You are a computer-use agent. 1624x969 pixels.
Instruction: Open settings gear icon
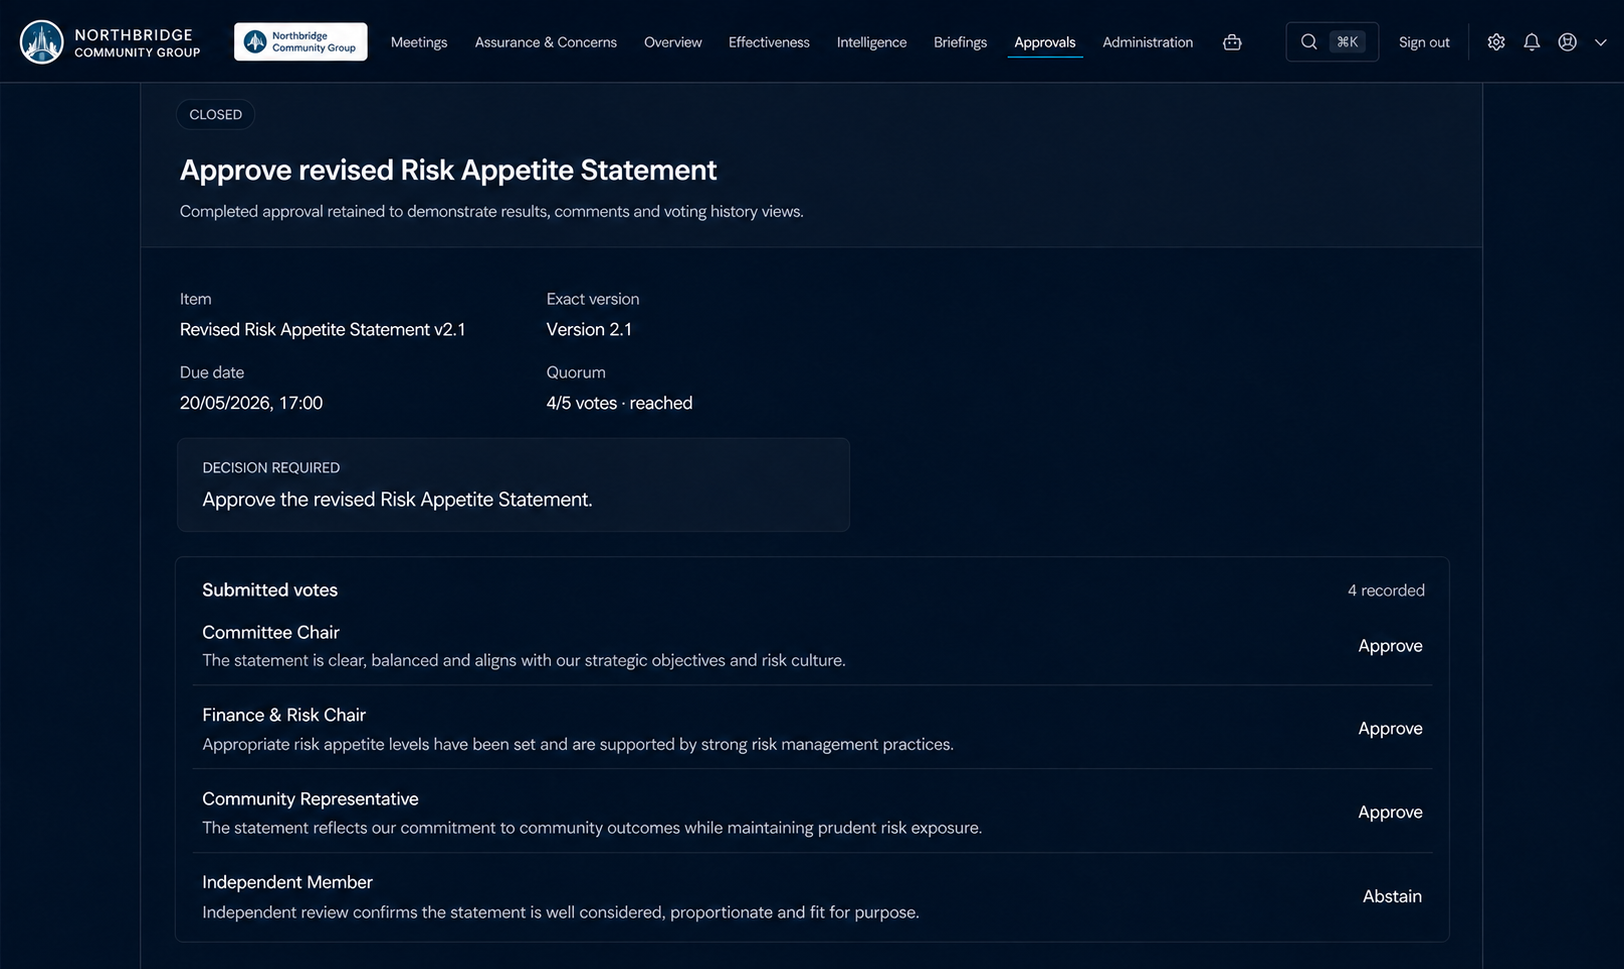(1496, 42)
